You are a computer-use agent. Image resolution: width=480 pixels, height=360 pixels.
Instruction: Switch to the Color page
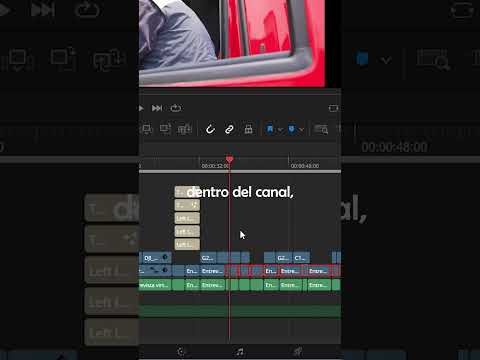(181, 352)
